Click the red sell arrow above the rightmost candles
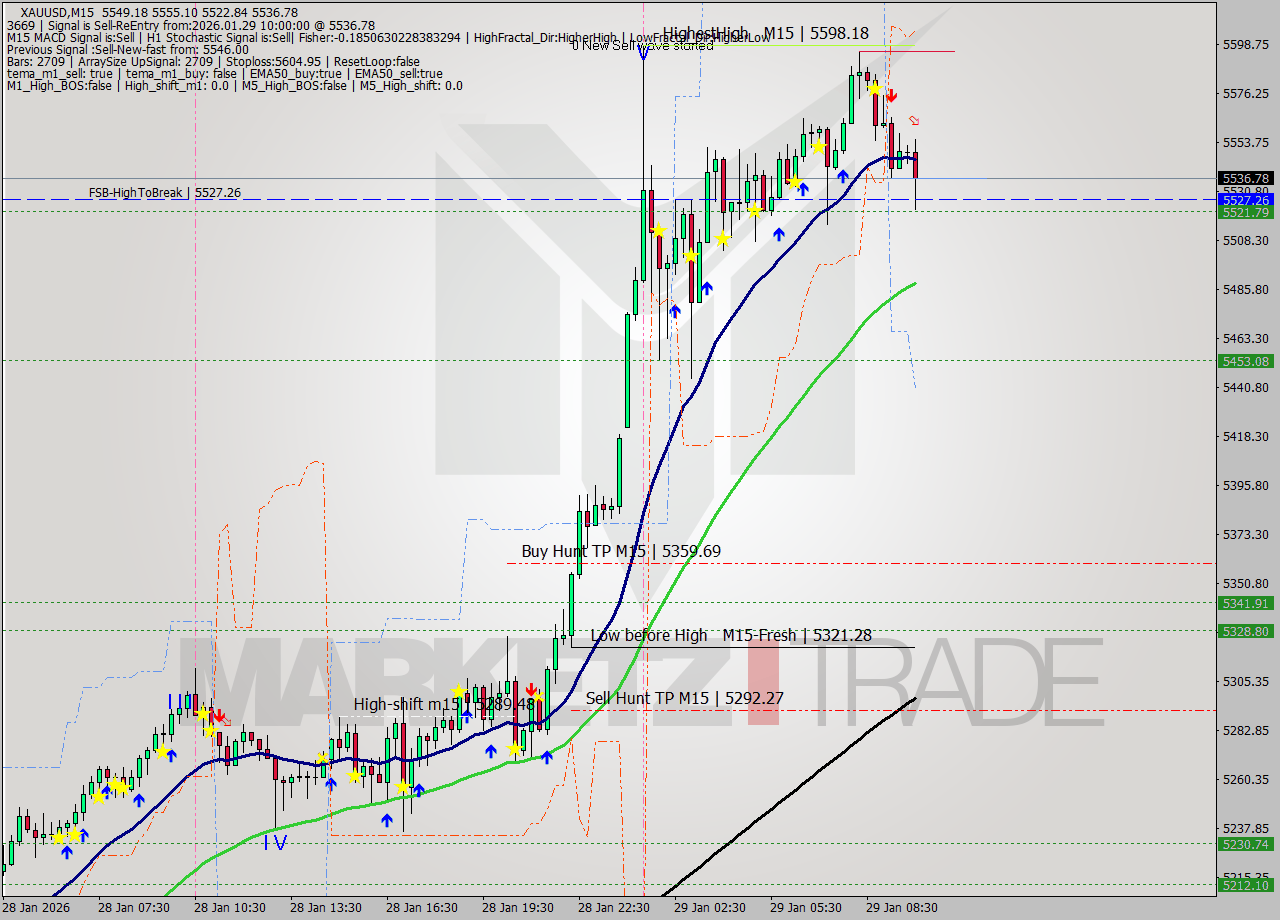1280x920 pixels. [893, 95]
